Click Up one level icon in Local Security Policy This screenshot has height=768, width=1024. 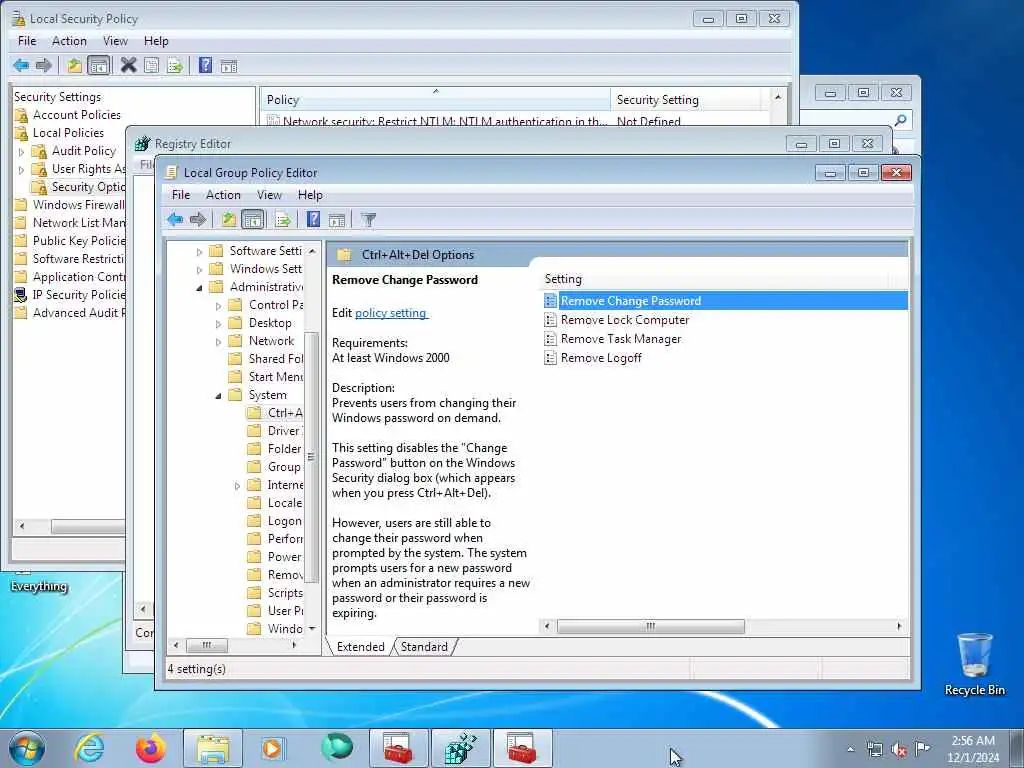74,65
